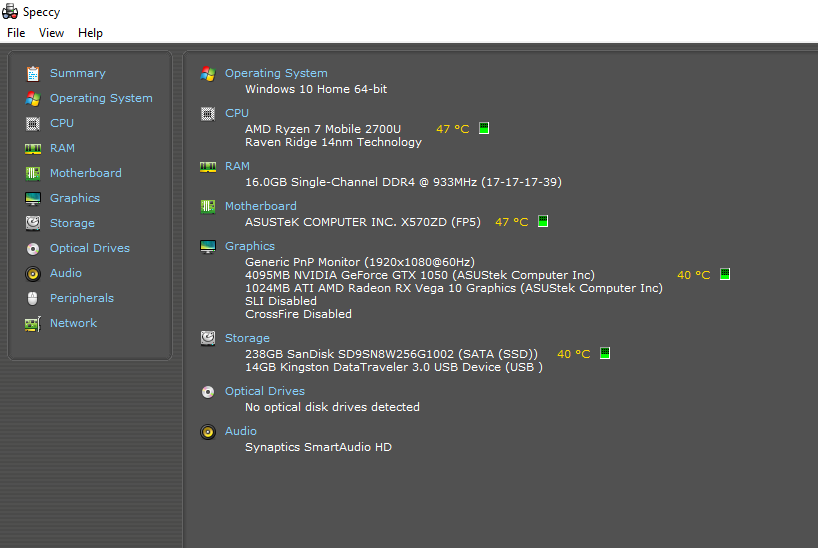Select Operating System in the sidebar
This screenshot has width=818, height=548.
point(101,98)
